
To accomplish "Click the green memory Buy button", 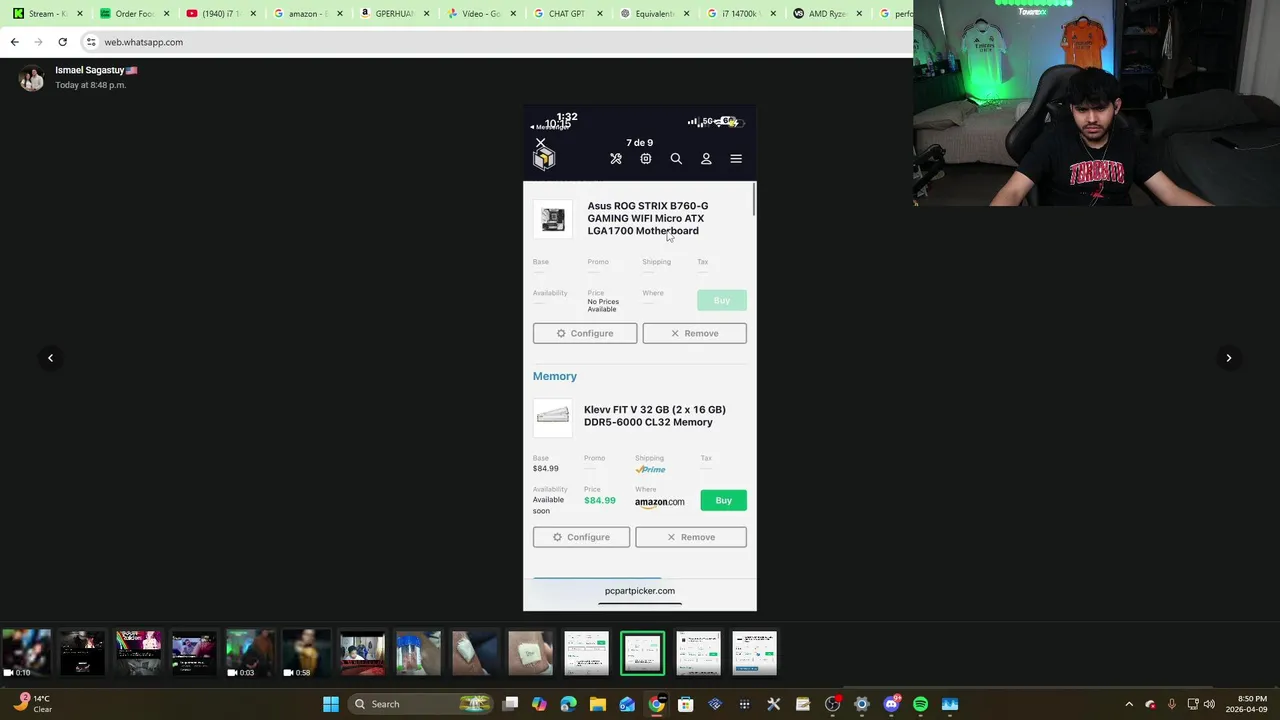I will coord(723,500).
